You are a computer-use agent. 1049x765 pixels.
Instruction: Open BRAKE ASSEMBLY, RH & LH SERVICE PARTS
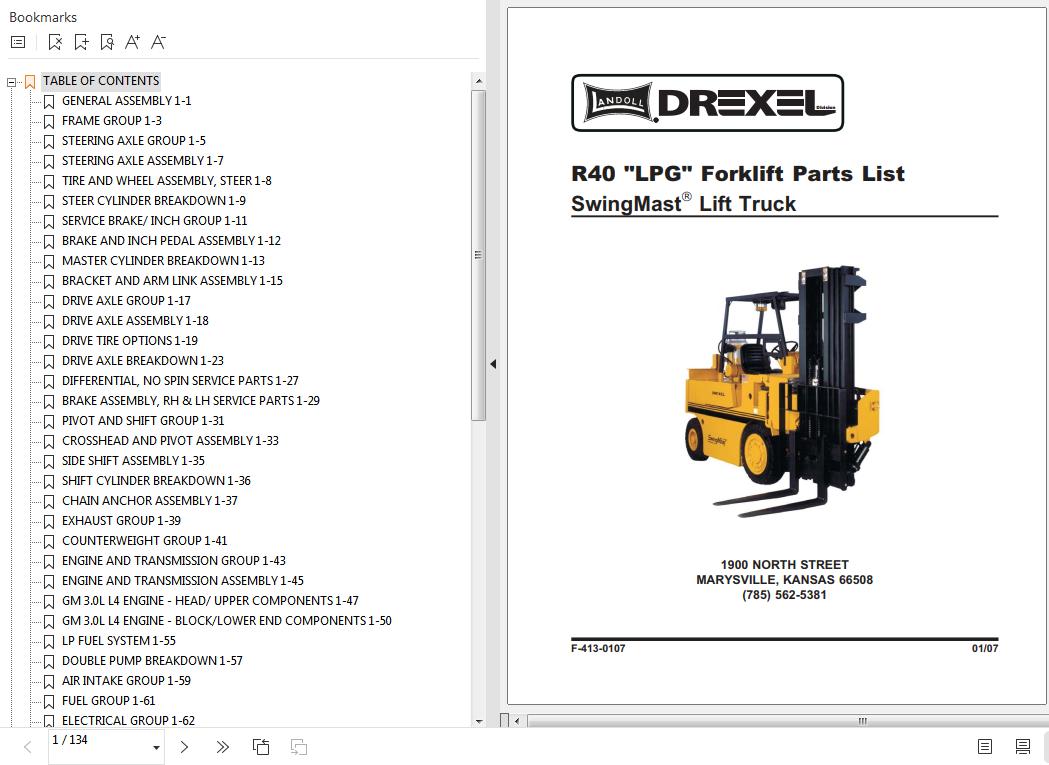[191, 401]
